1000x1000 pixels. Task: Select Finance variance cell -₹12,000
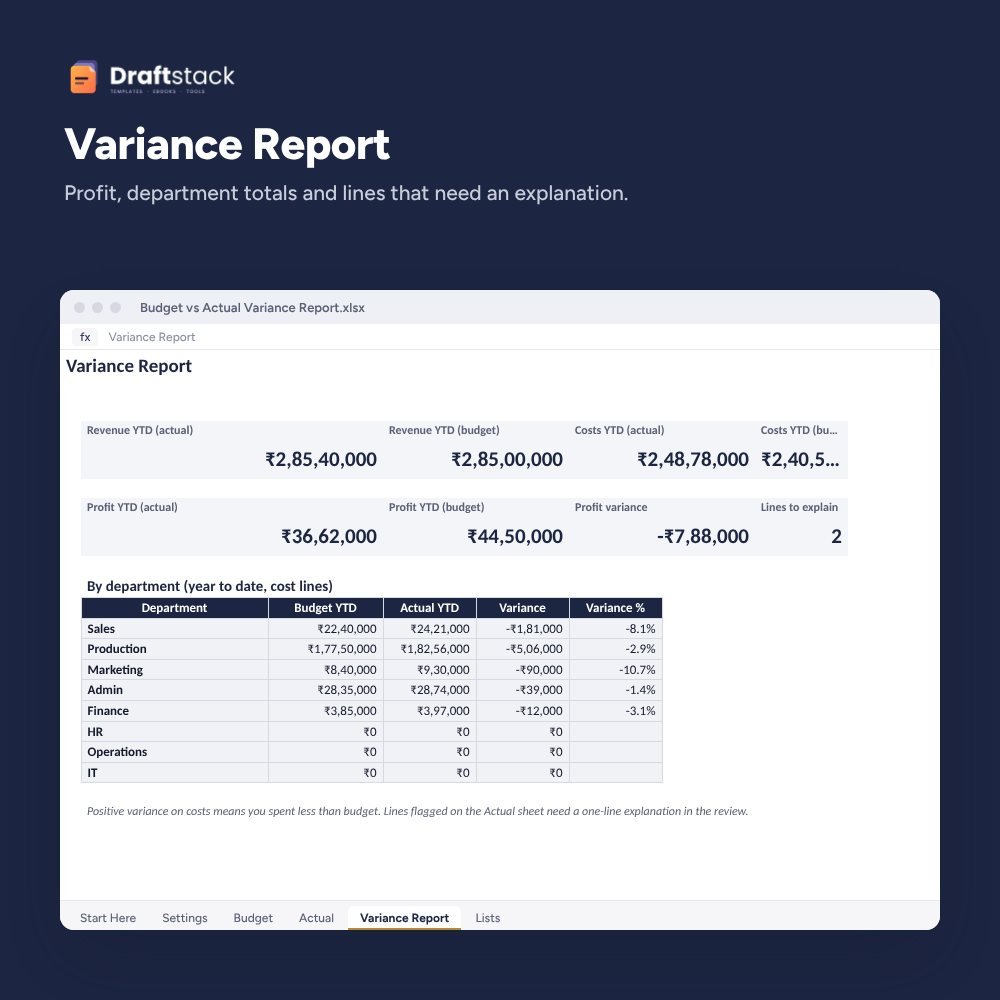click(x=522, y=711)
